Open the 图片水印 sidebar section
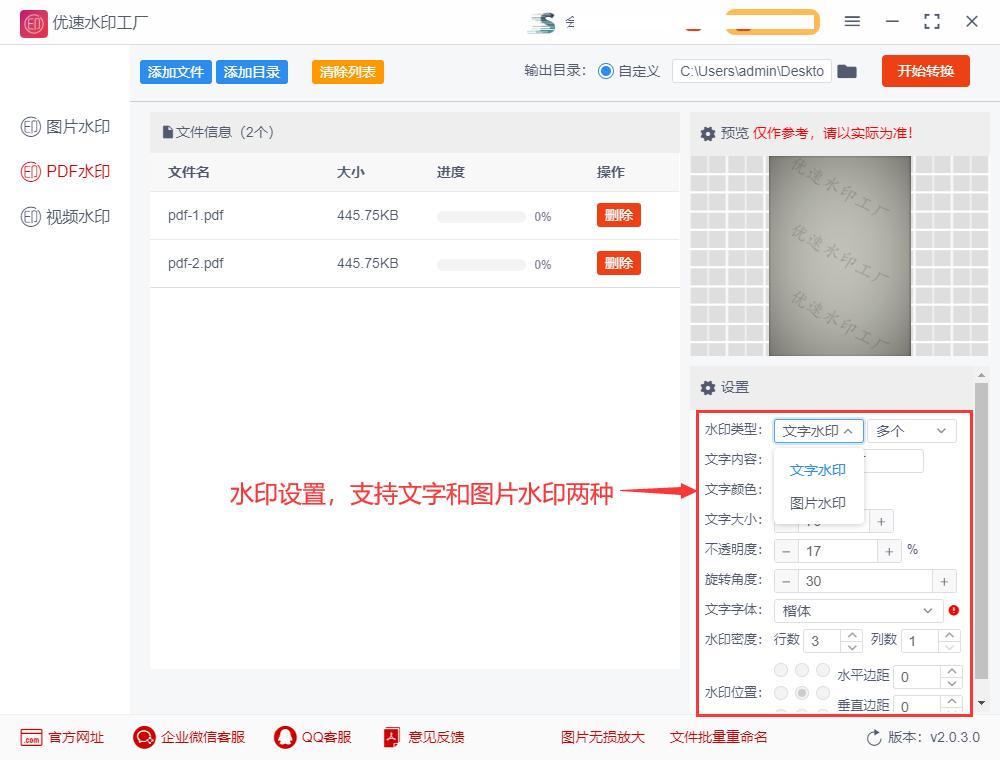 click(63, 126)
